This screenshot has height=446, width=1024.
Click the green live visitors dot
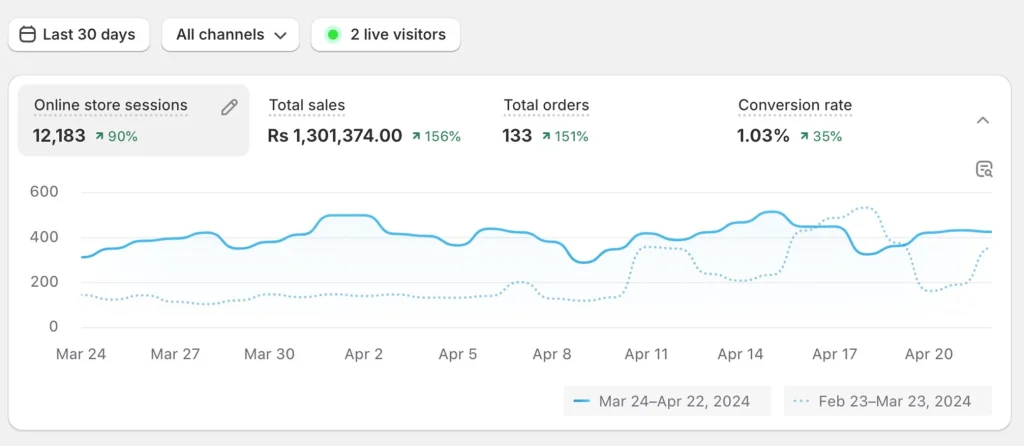pyautogui.click(x=333, y=34)
